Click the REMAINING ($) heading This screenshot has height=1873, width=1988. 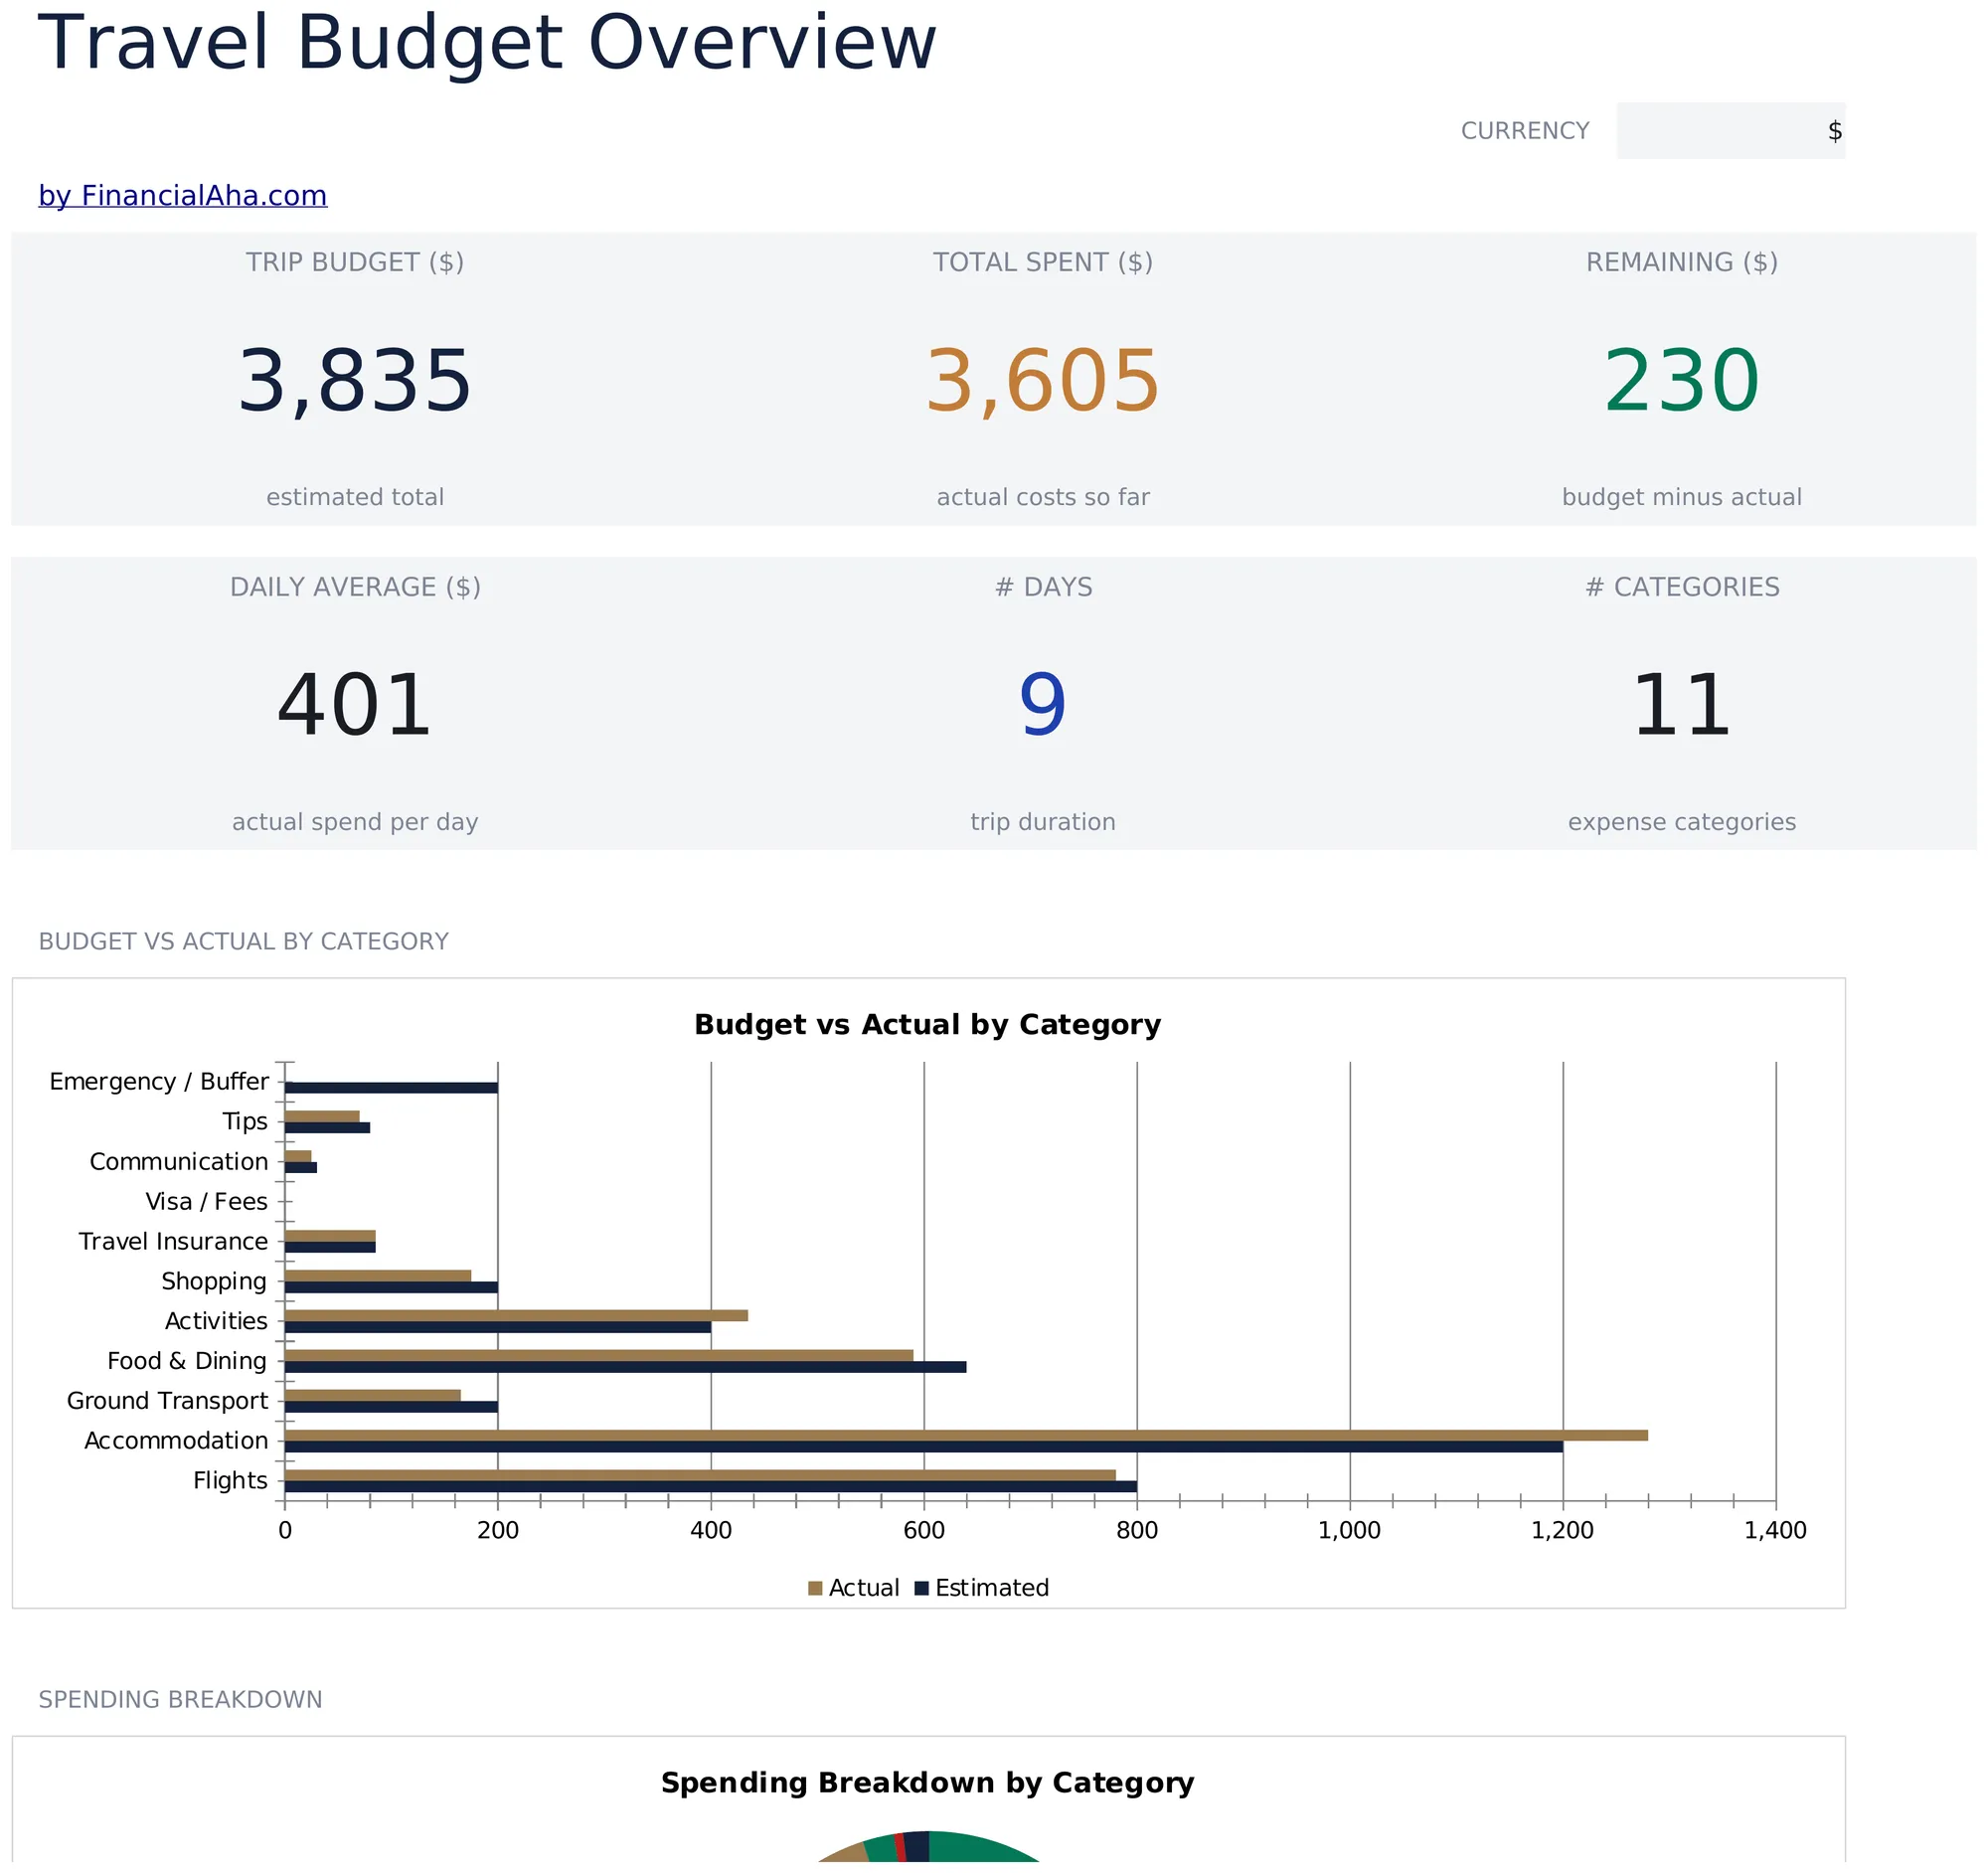click(1682, 263)
